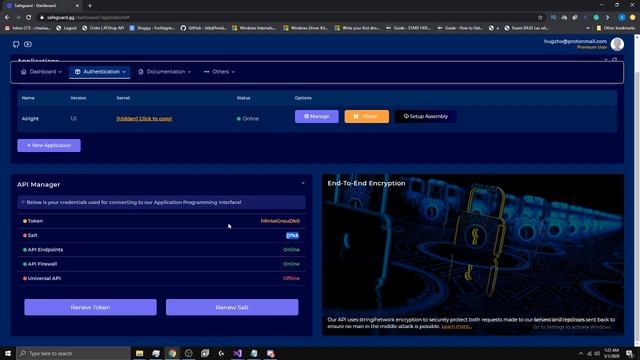Open the notification center icon

pyautogui.click(x=630, y=353)
